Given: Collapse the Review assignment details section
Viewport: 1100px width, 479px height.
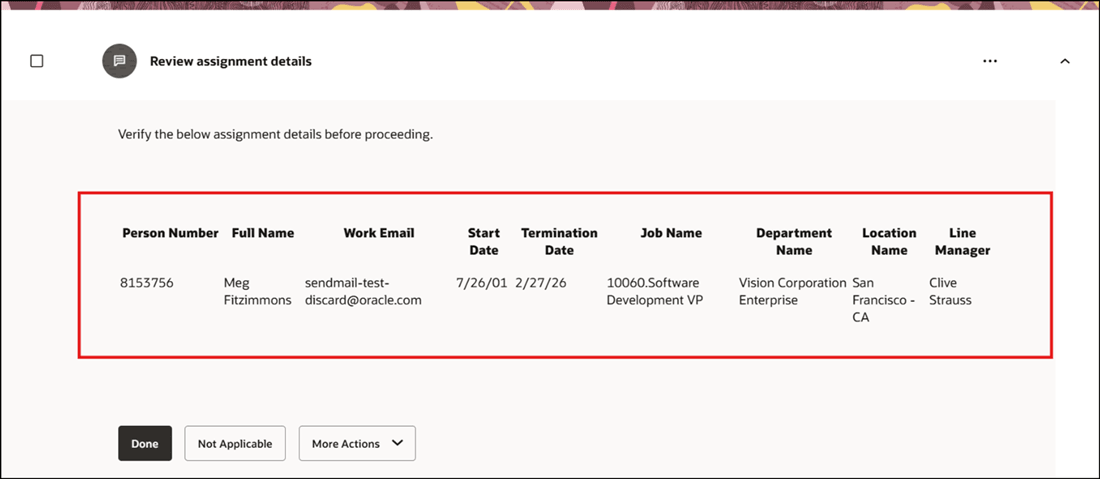Looking at the screenshot, I should [1065, 61].
